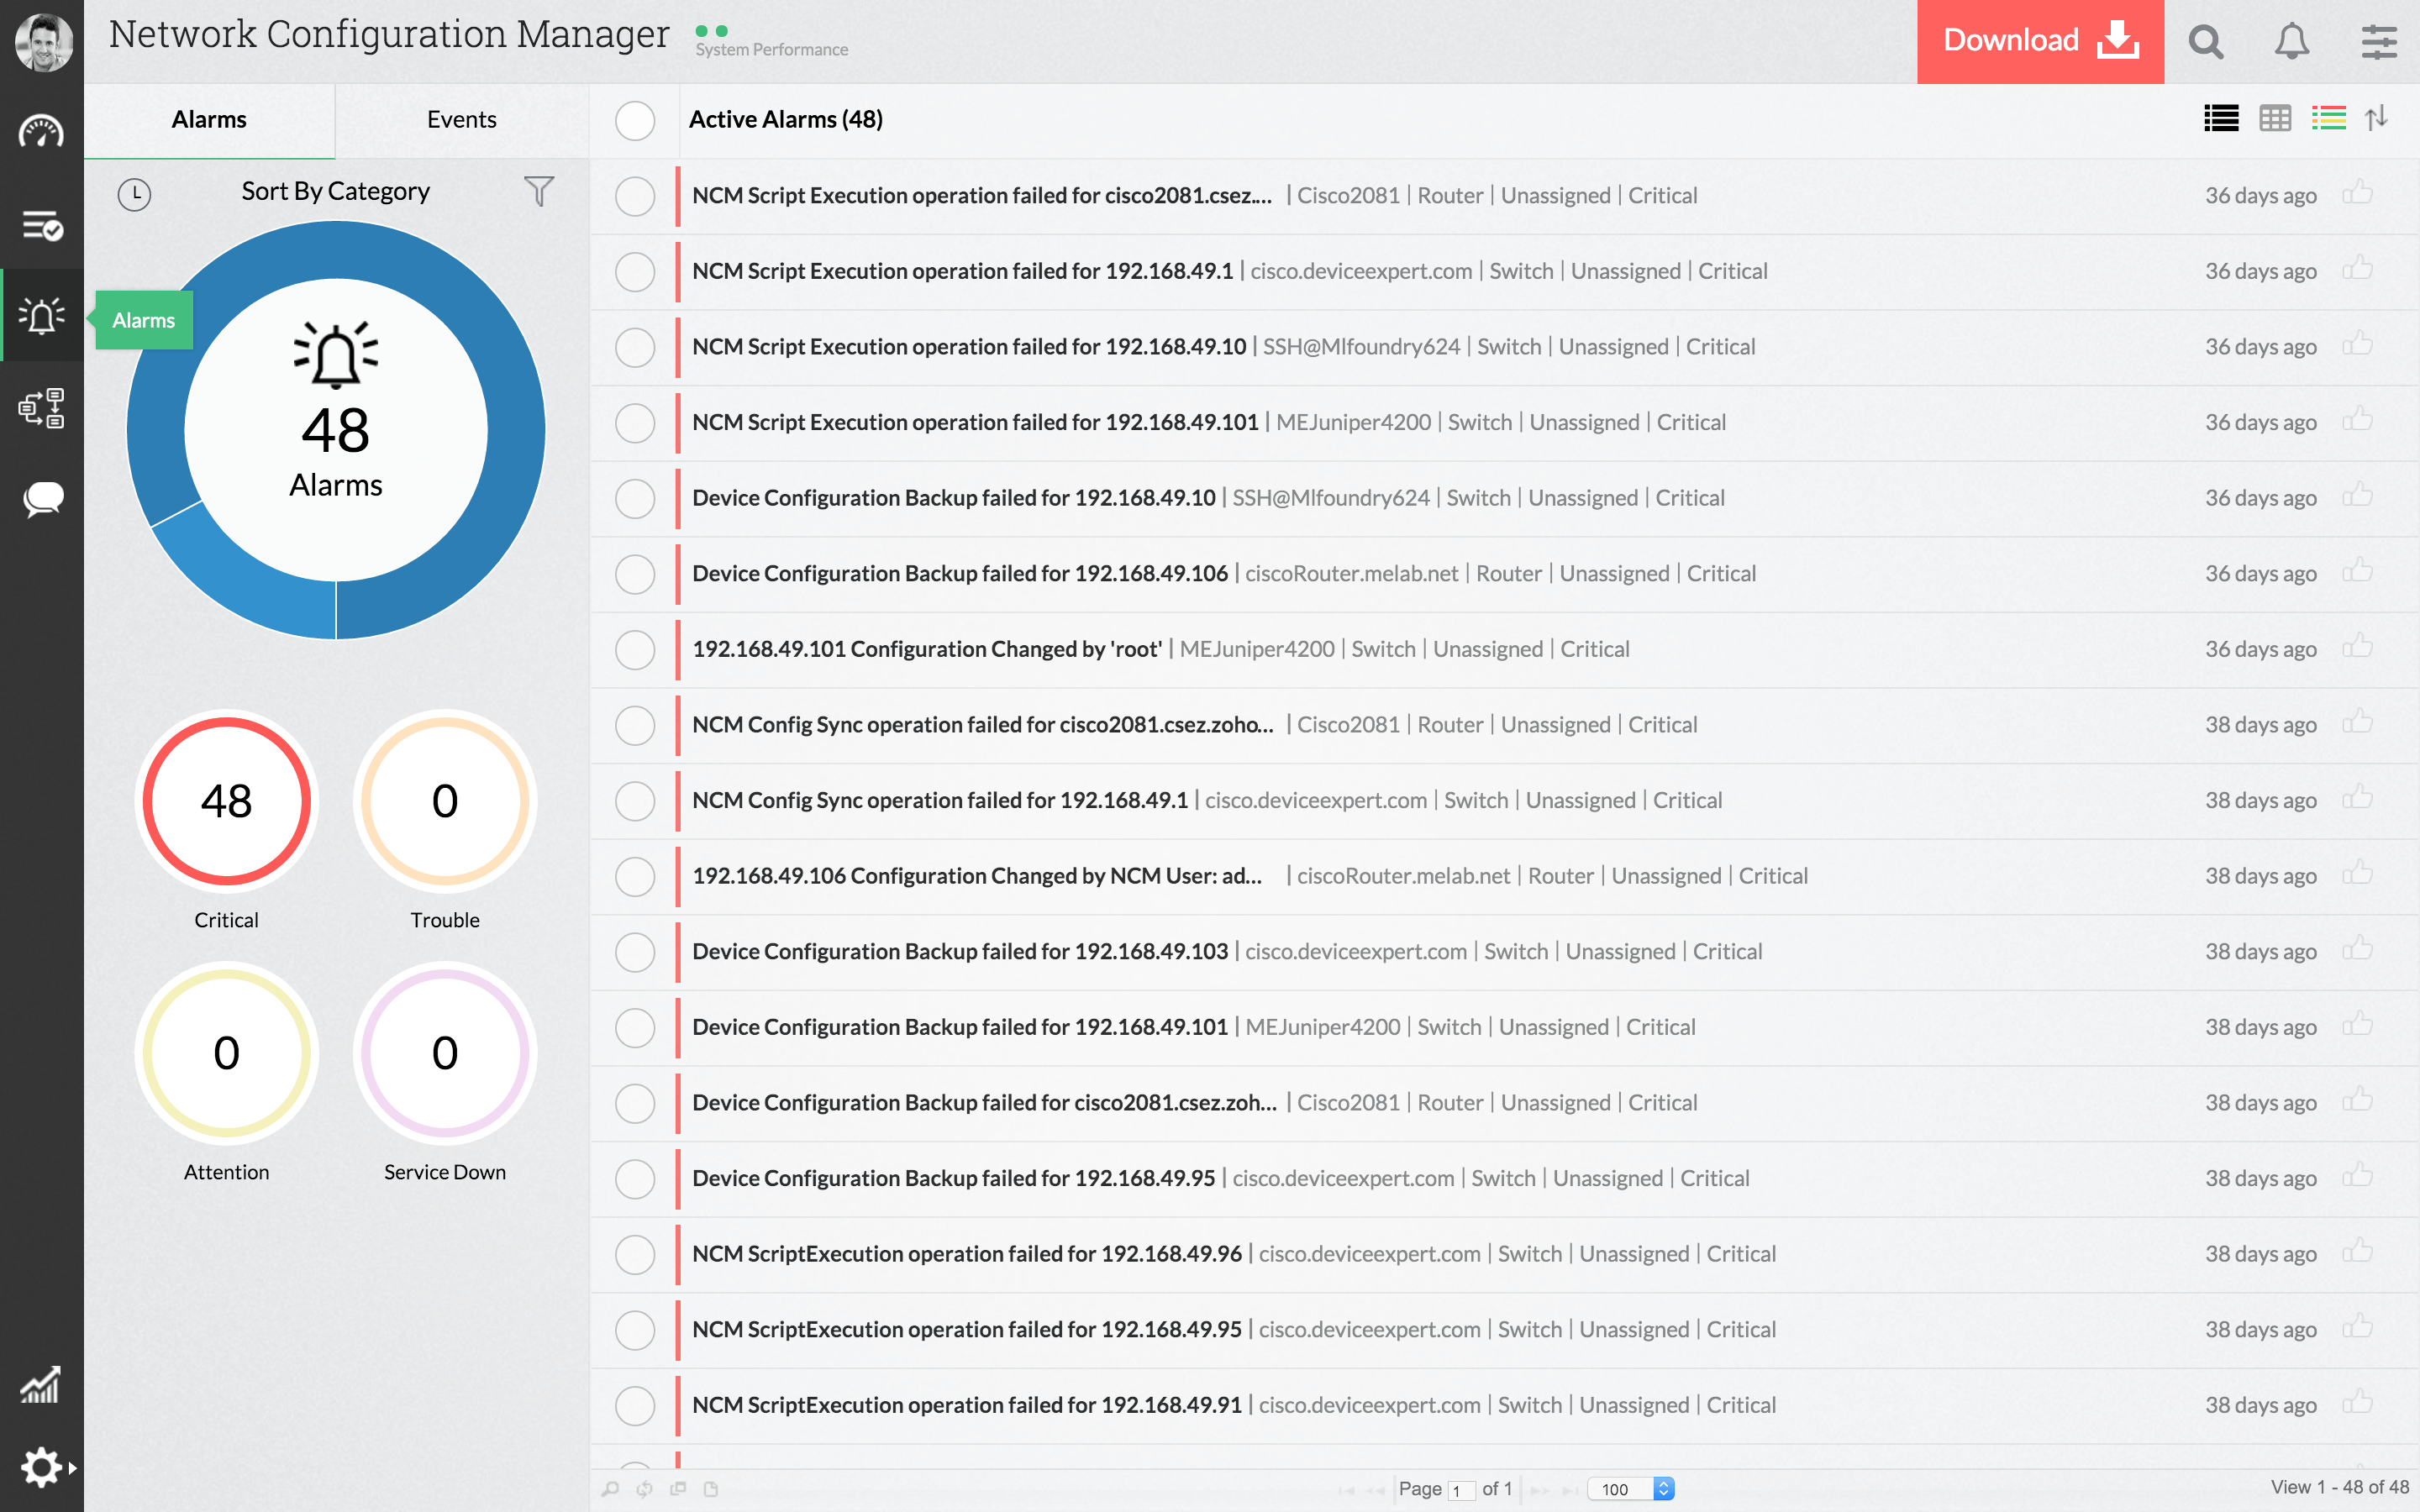The image size is (2420, 1512).
Task: Click the search magnifier icon in header
Action: (x=2205, y=41)
